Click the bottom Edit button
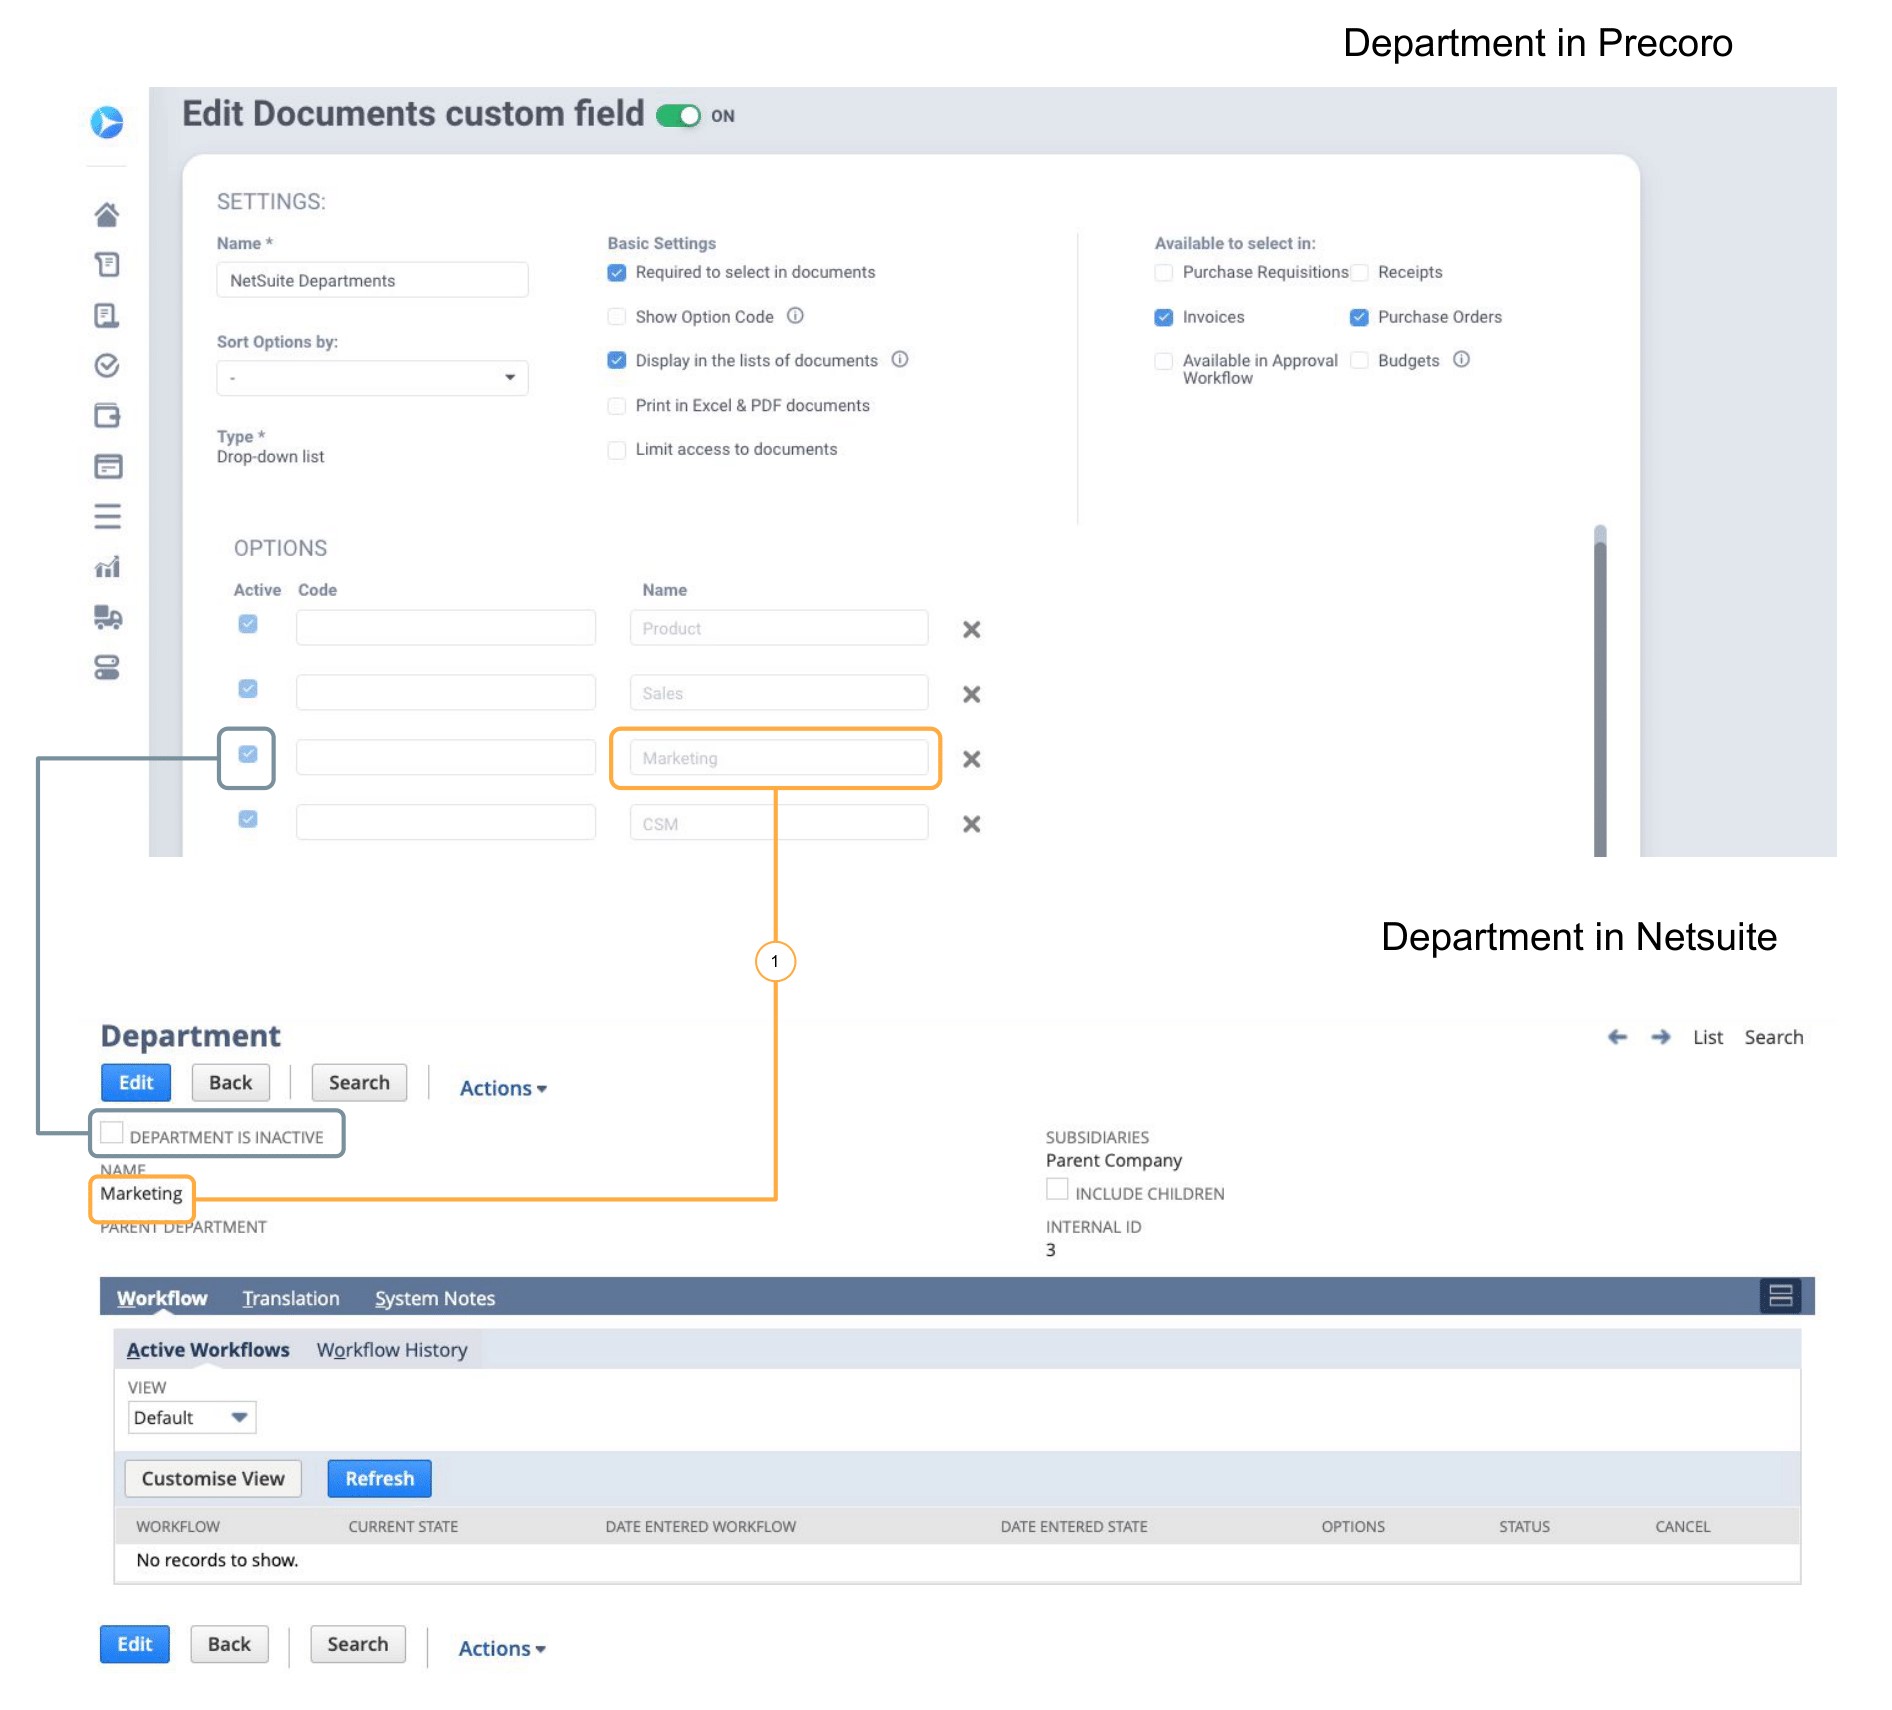1892x1710 pixels. tap(135, 1644)
